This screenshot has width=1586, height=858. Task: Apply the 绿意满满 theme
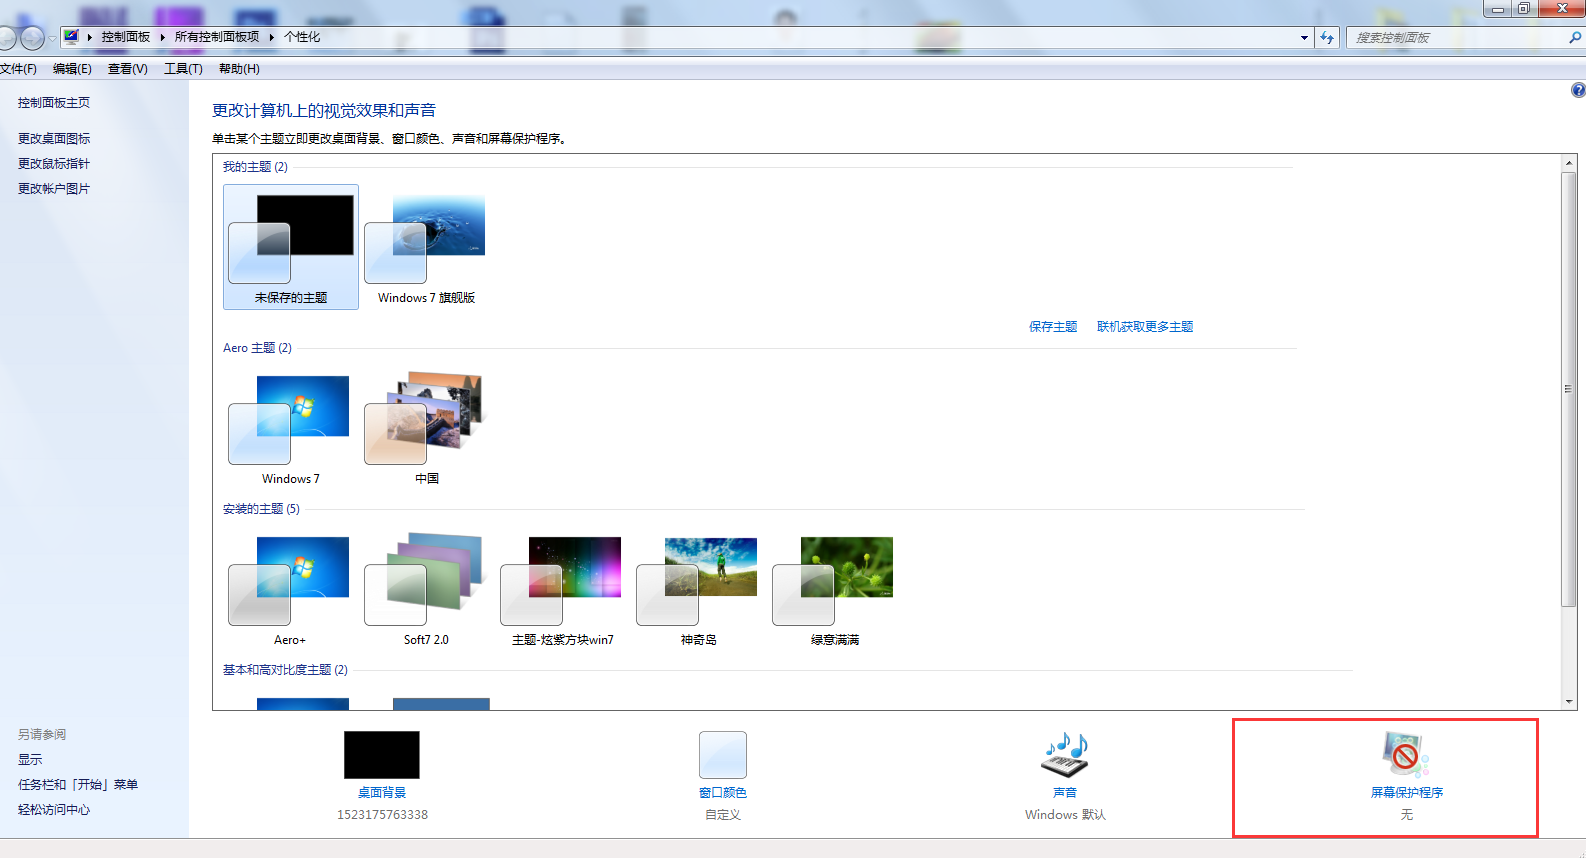click(x=835, y=589)
